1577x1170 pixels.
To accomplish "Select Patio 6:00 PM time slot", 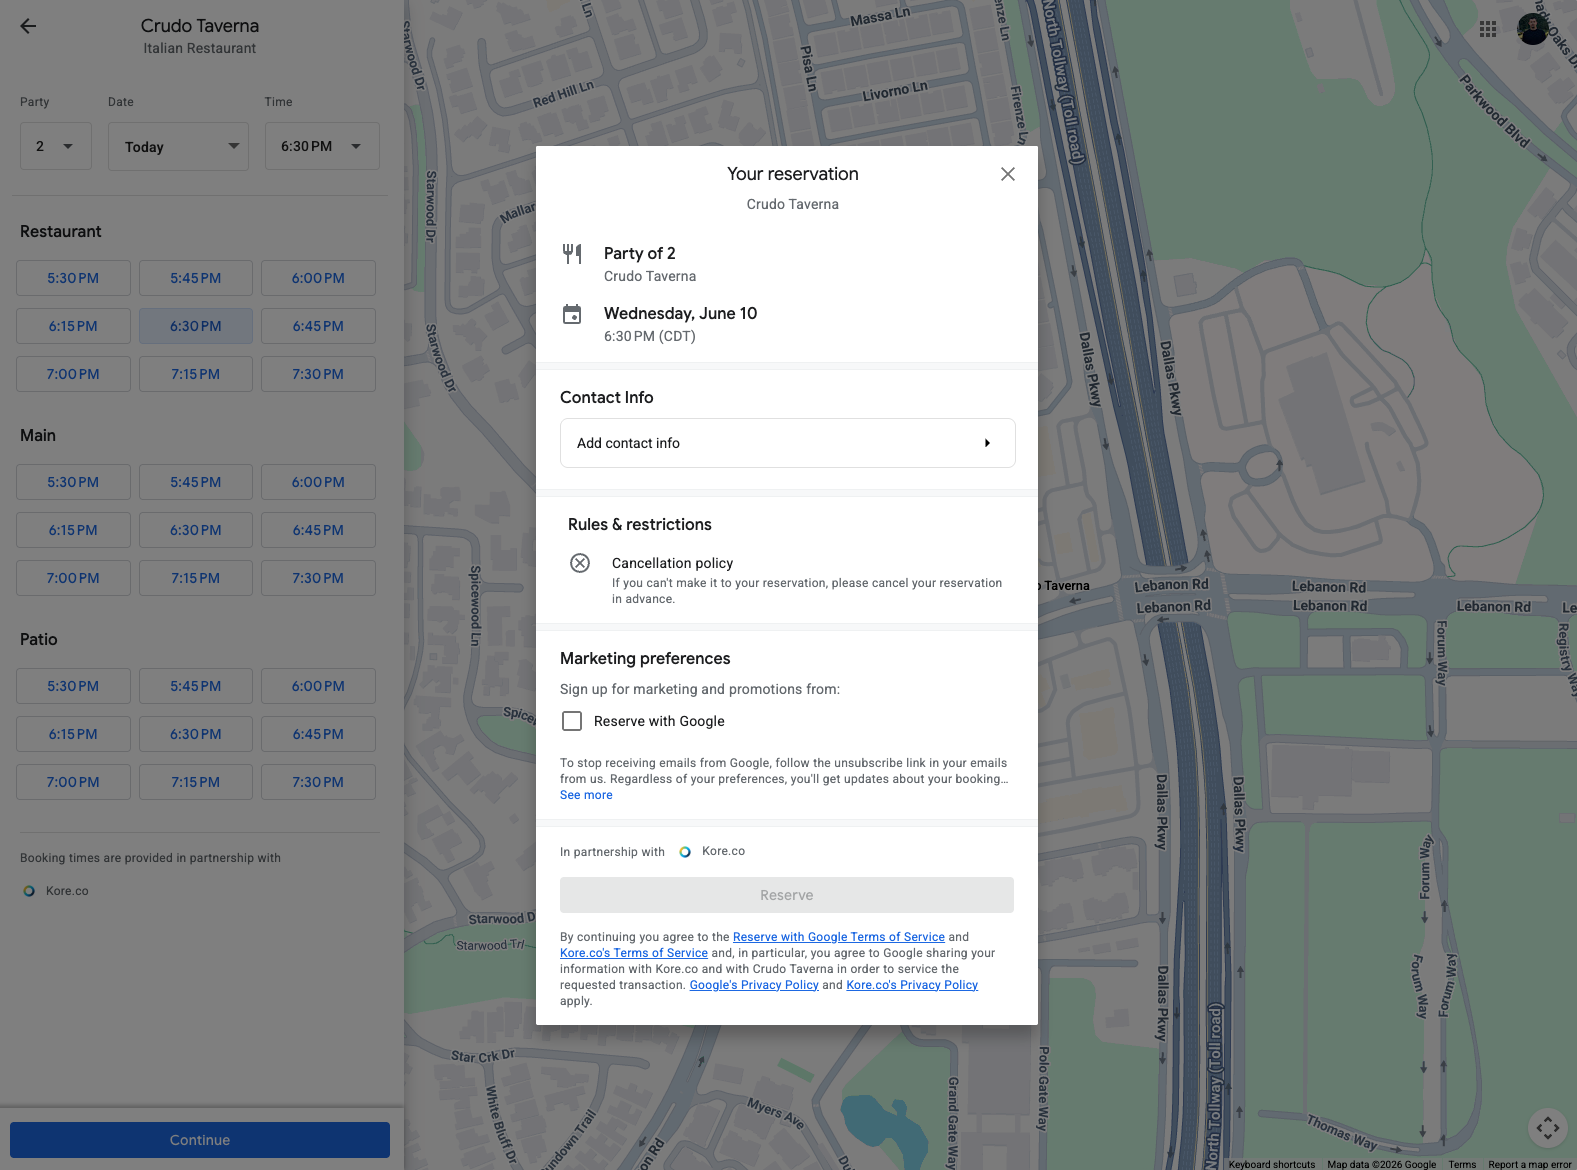I will 318,686.
